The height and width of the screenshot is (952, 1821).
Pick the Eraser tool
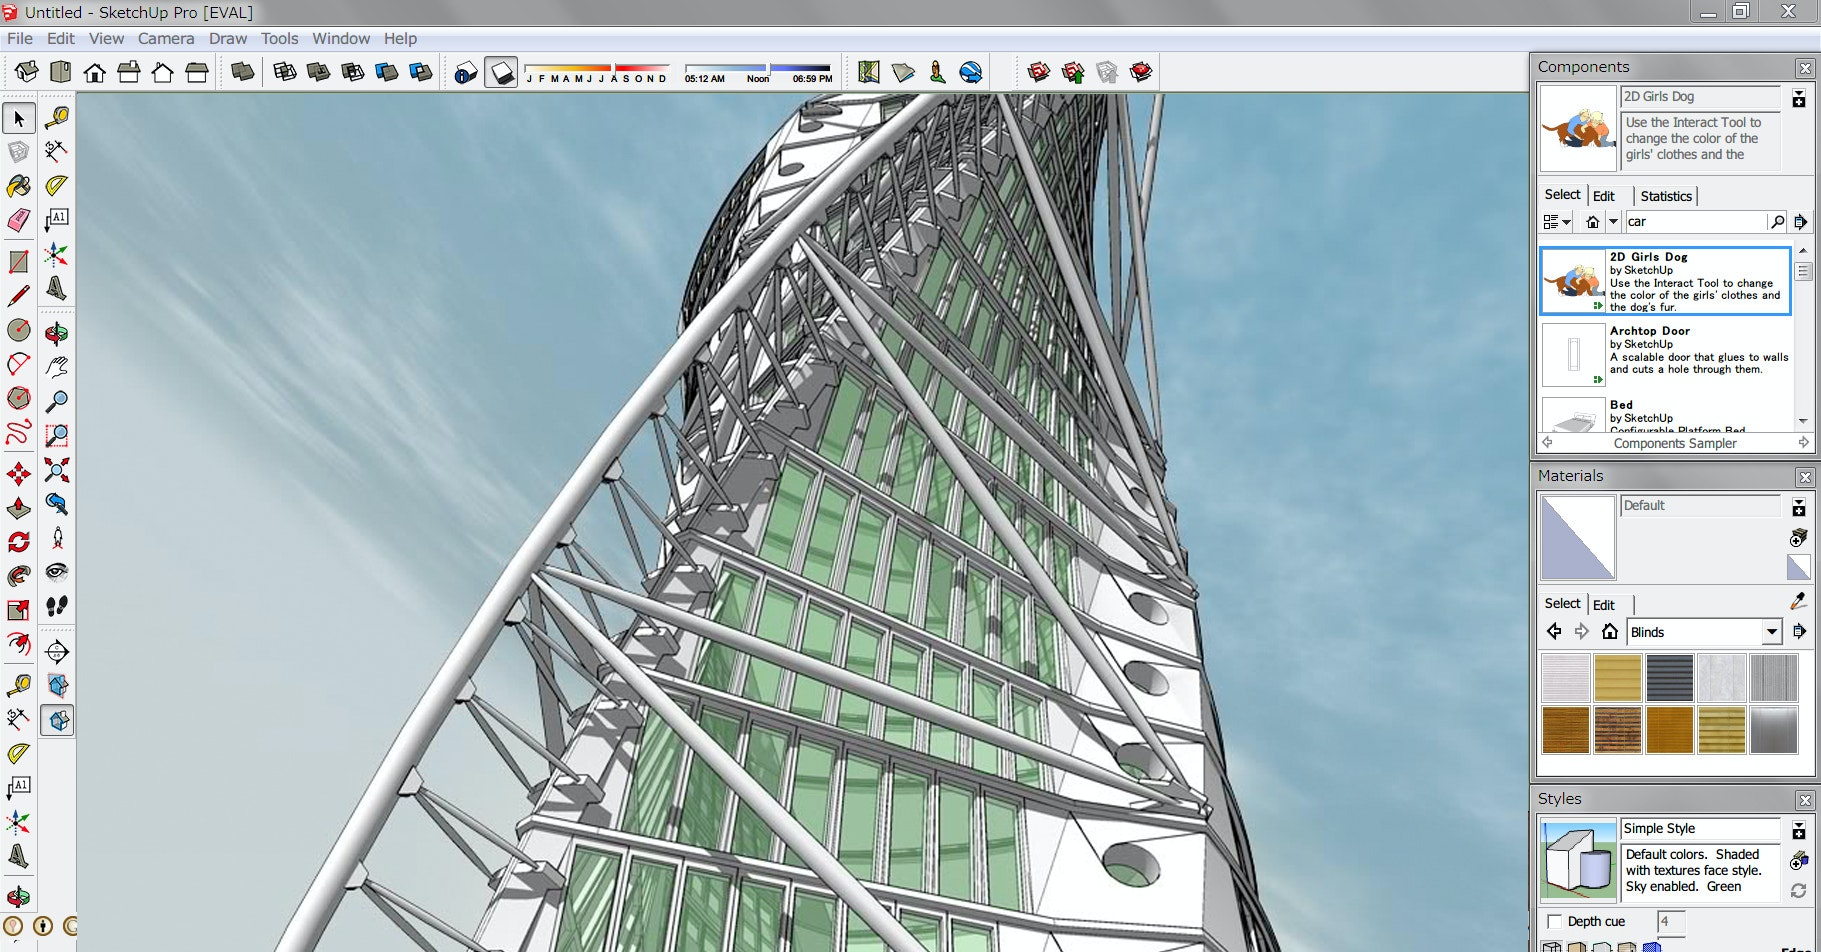coord(19,220)
